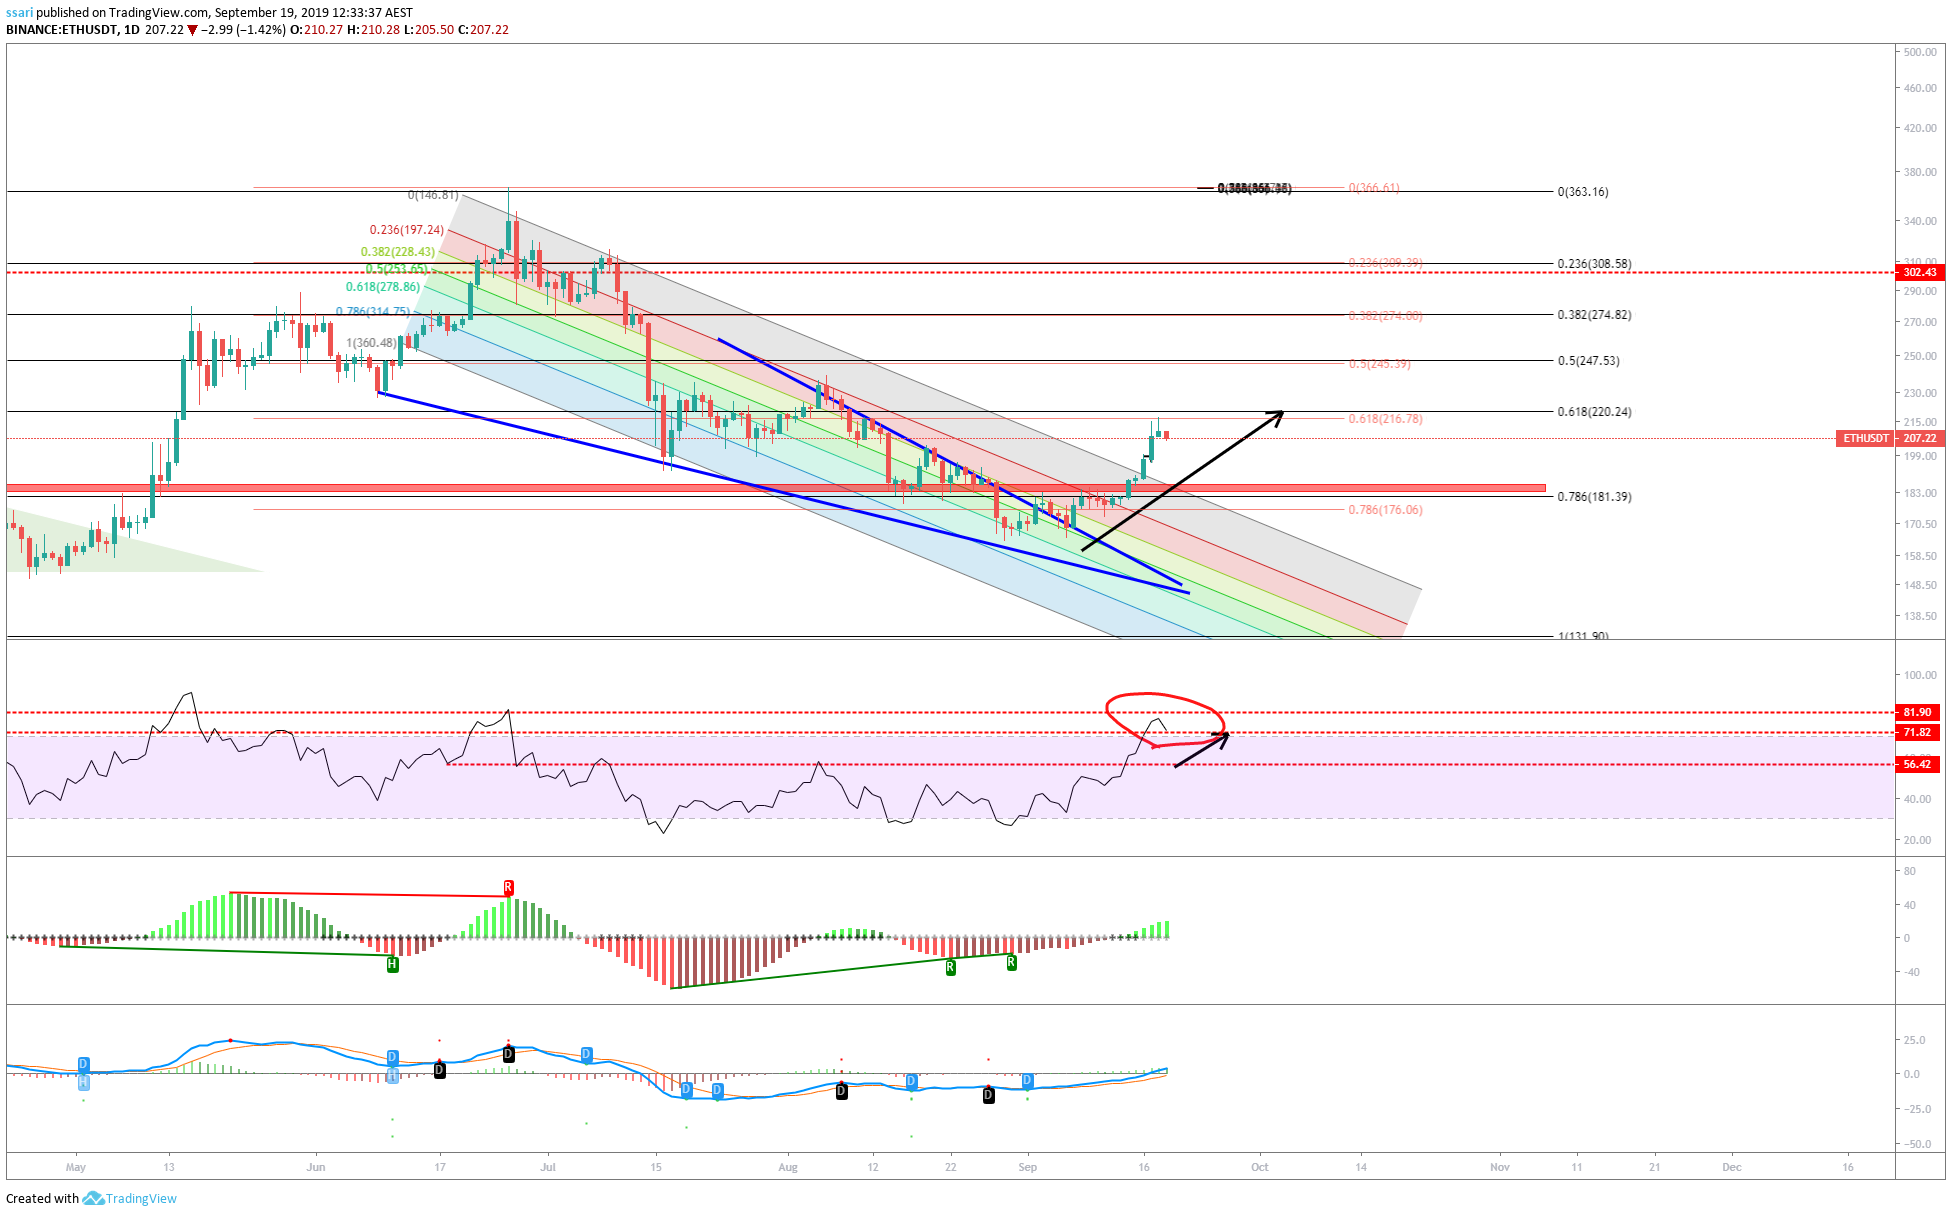
Task: Click the 380.00 price axis value
Action: click(x=1921, y=172)
